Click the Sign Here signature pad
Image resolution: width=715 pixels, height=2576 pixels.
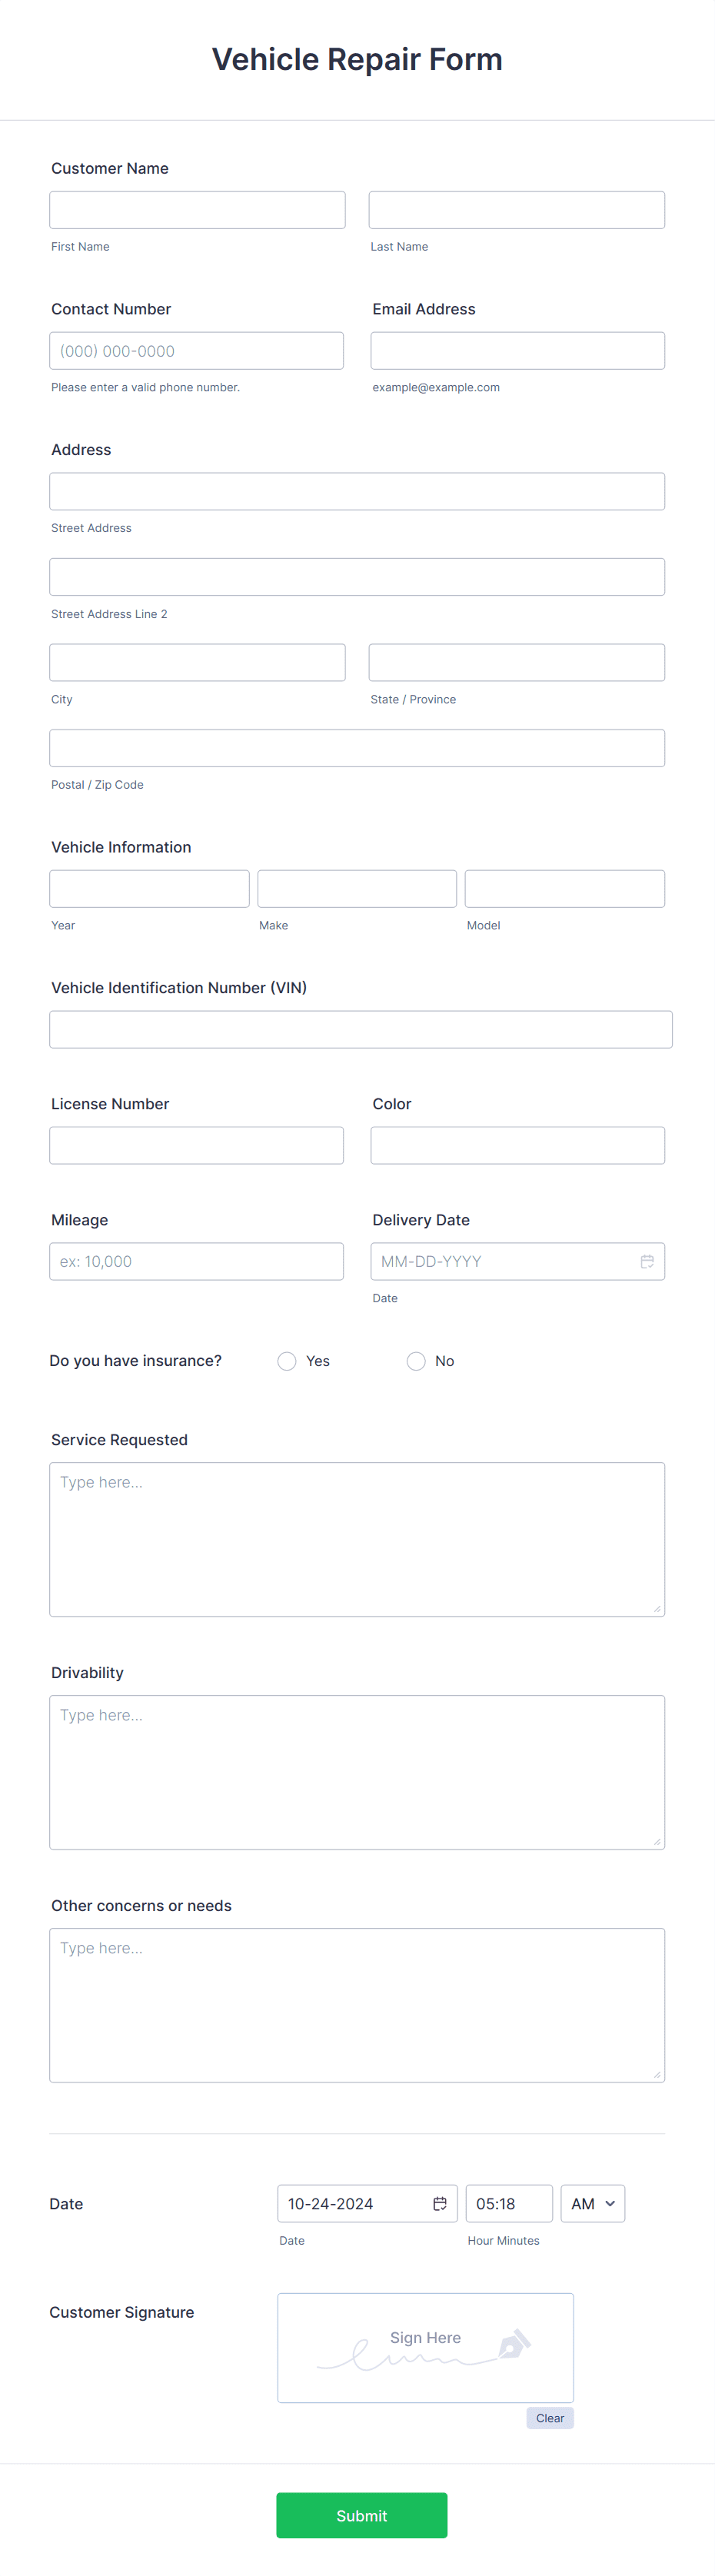(425, 2347)
